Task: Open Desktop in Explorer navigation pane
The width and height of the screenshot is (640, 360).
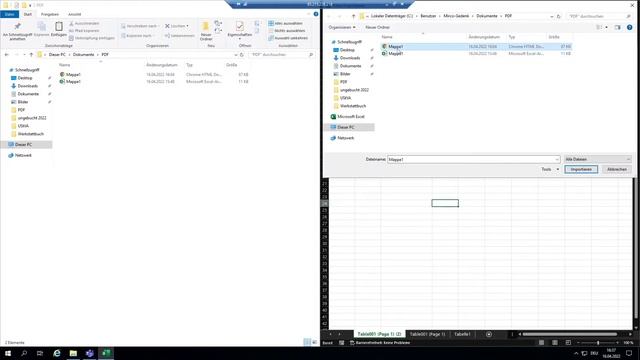Action: (x=24, y=78)
